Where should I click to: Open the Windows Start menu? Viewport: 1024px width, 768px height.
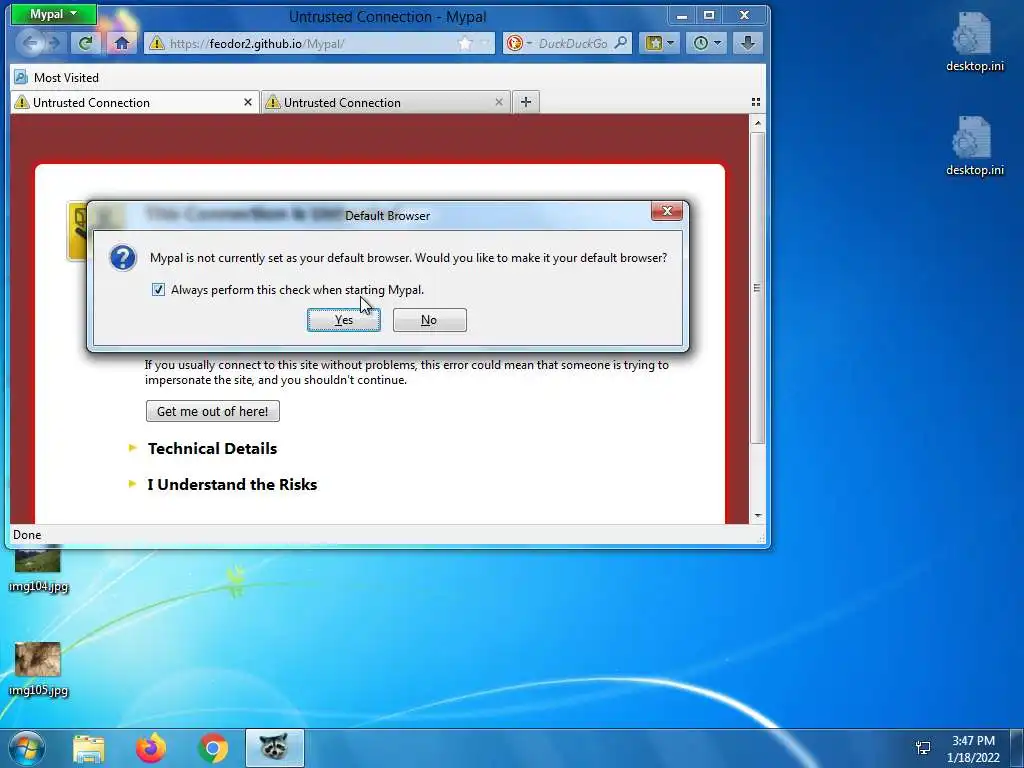tap(27, 748)
